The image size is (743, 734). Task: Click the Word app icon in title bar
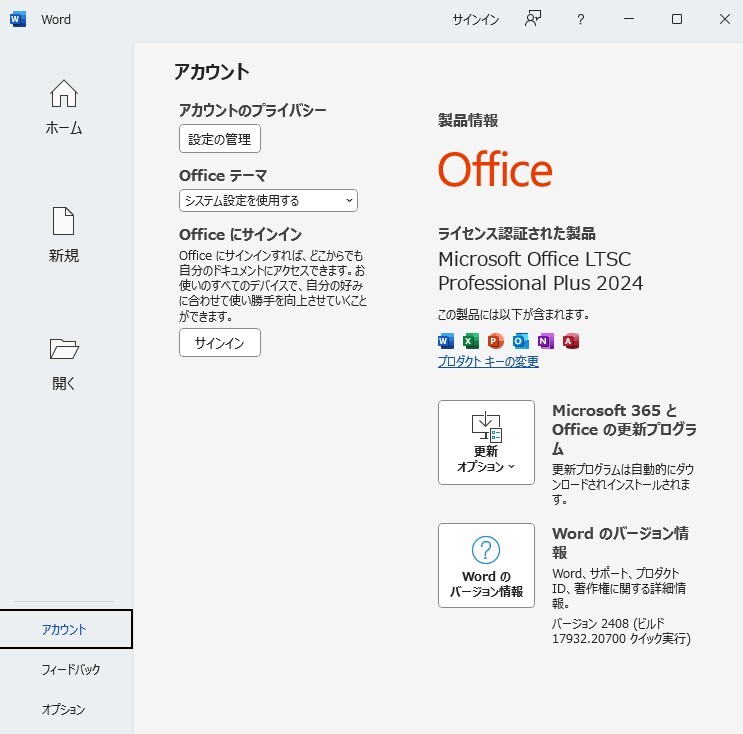coord(18,19)
